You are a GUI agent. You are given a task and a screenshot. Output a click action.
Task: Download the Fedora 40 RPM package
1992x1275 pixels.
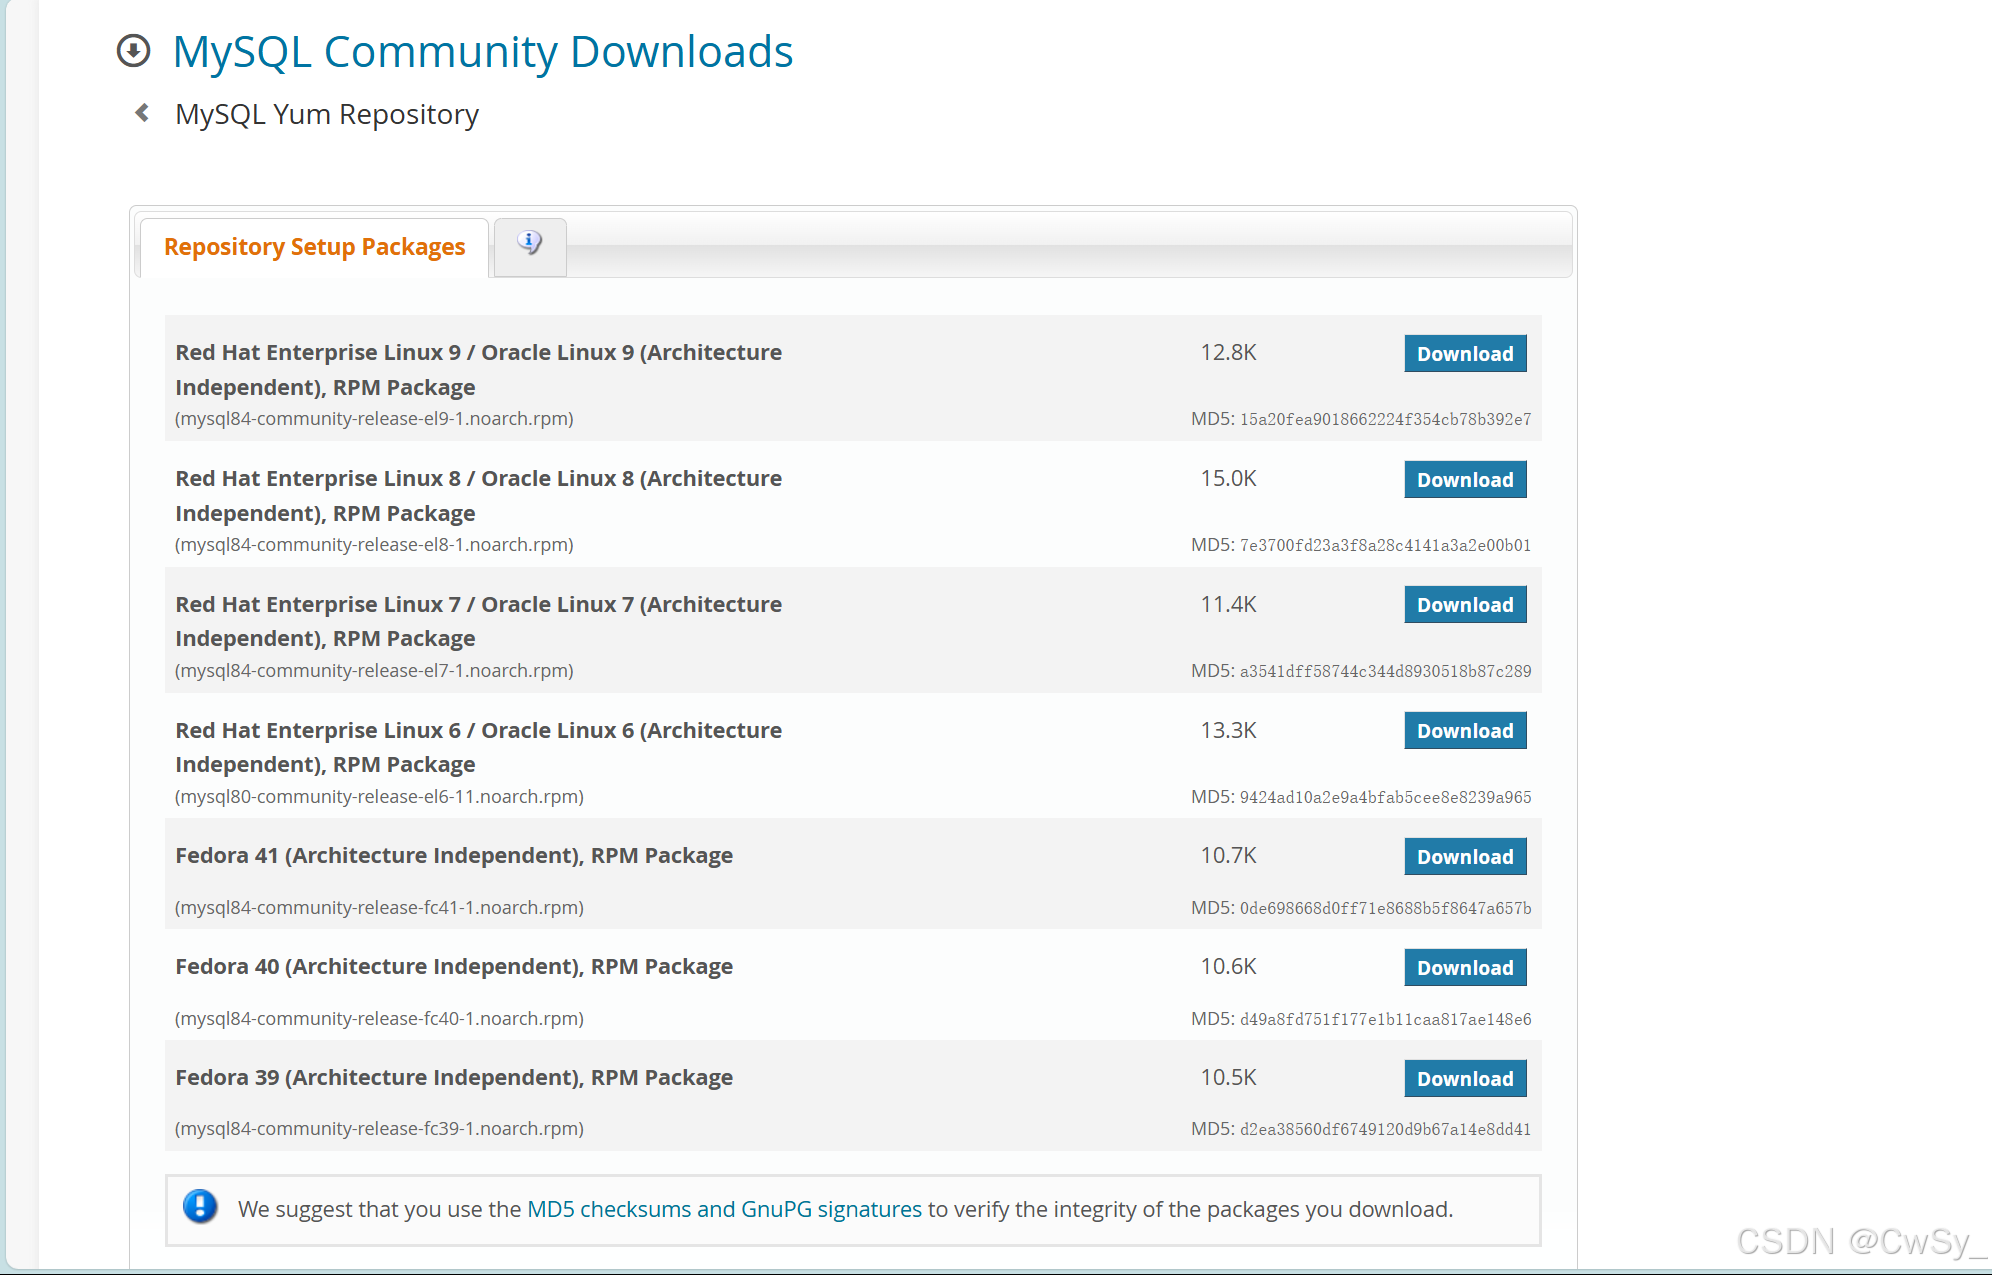pos(1464,968)
